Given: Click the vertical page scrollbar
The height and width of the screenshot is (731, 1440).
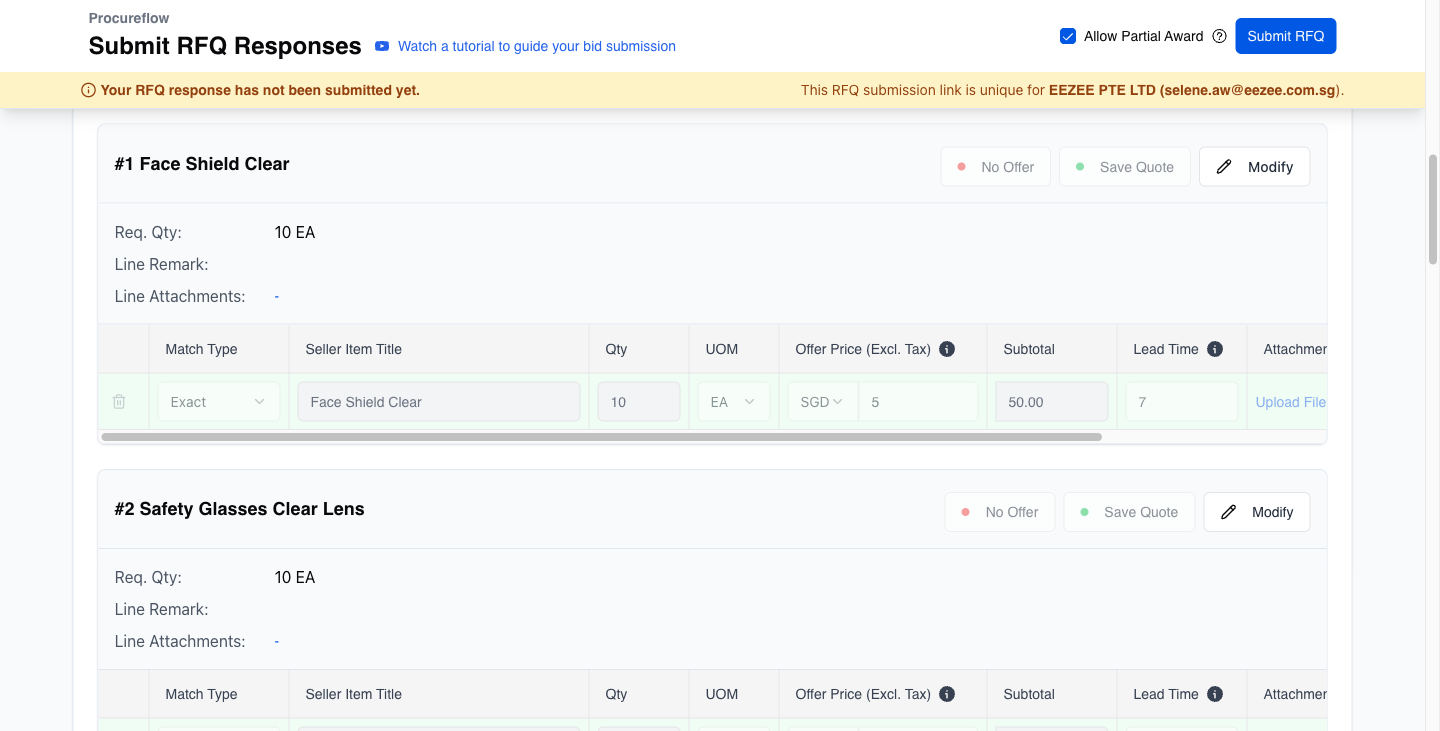Looking at the screenshot, I should [1432, 208].
